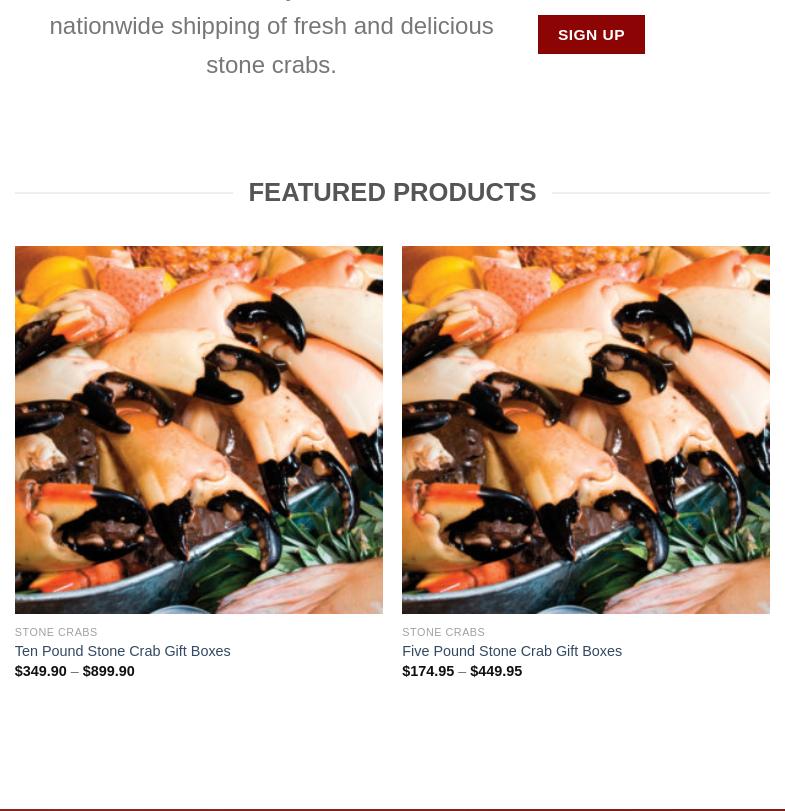
Task: Click the dash between $174.95 and $449.95
Action: coord(462,672)
